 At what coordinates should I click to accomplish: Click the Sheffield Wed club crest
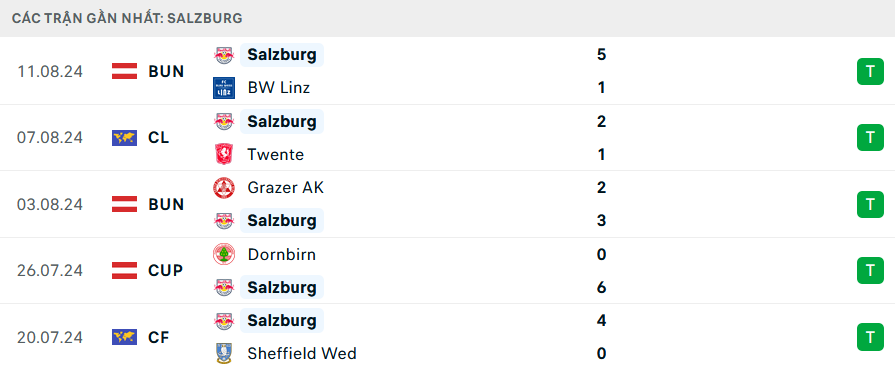pos(224,354)
